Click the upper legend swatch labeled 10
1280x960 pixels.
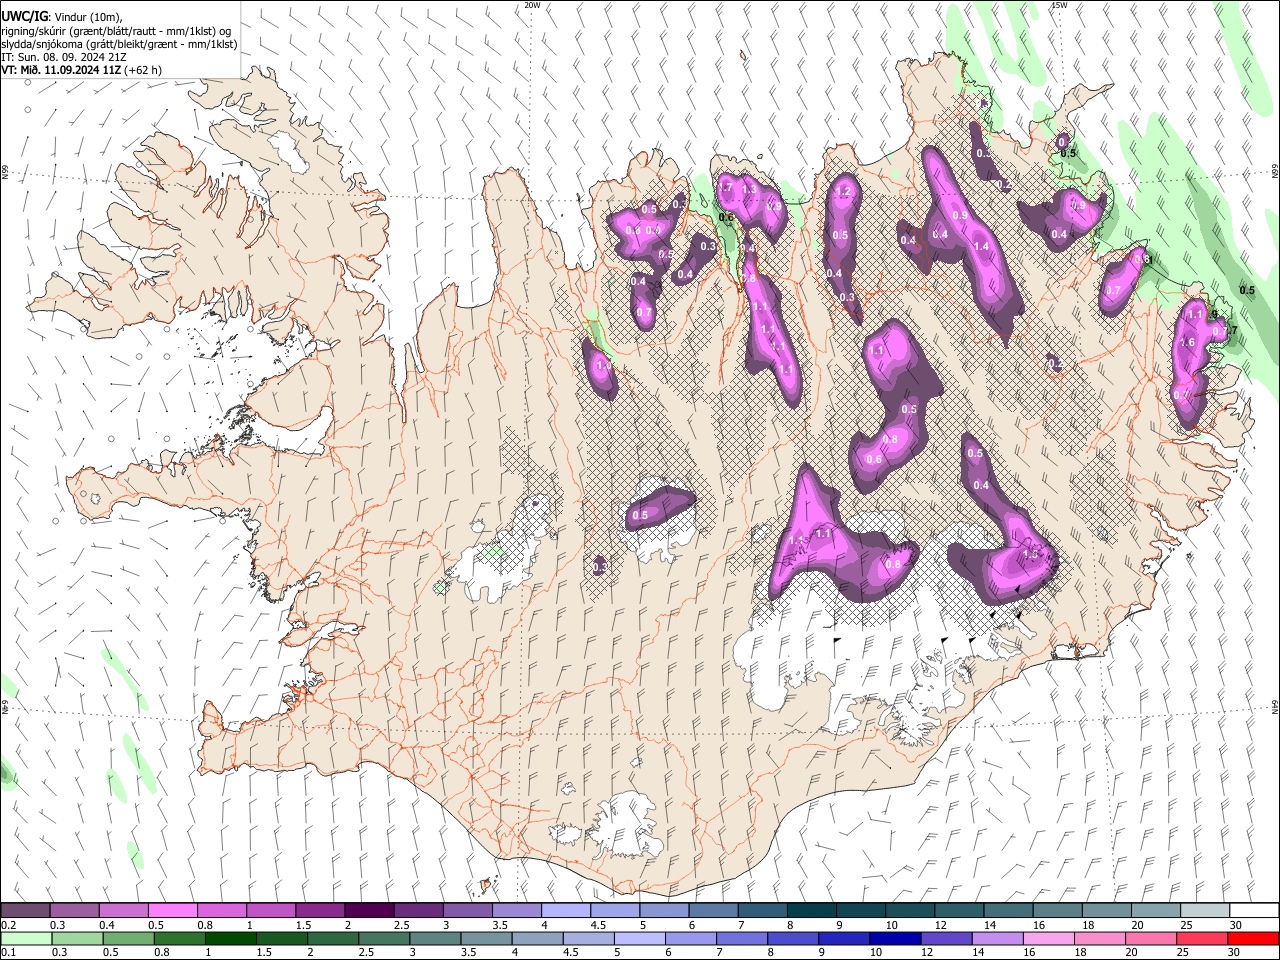coord(909,911)
